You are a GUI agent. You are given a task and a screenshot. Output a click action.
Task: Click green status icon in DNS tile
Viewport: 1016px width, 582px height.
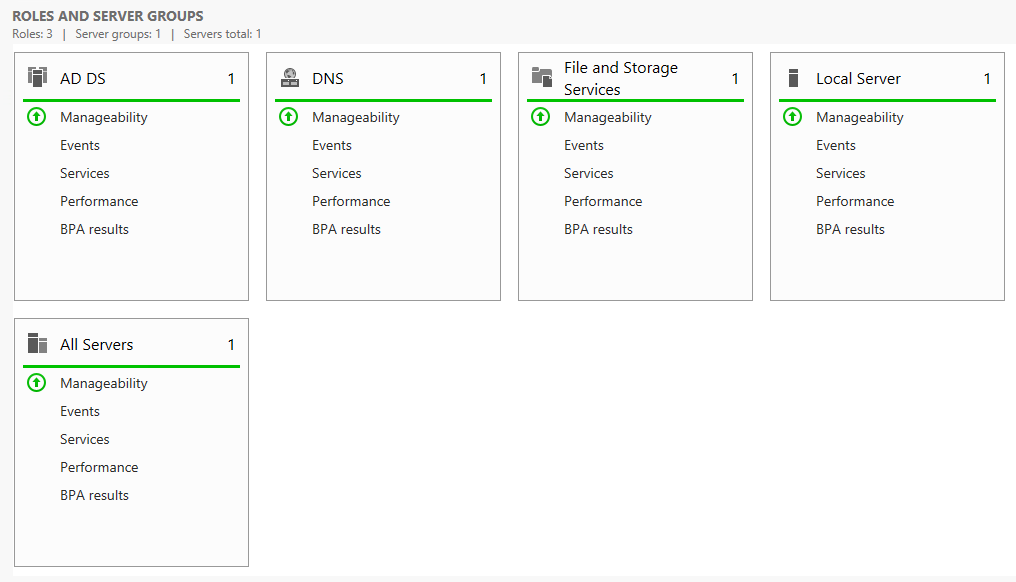tap(288, 117)
